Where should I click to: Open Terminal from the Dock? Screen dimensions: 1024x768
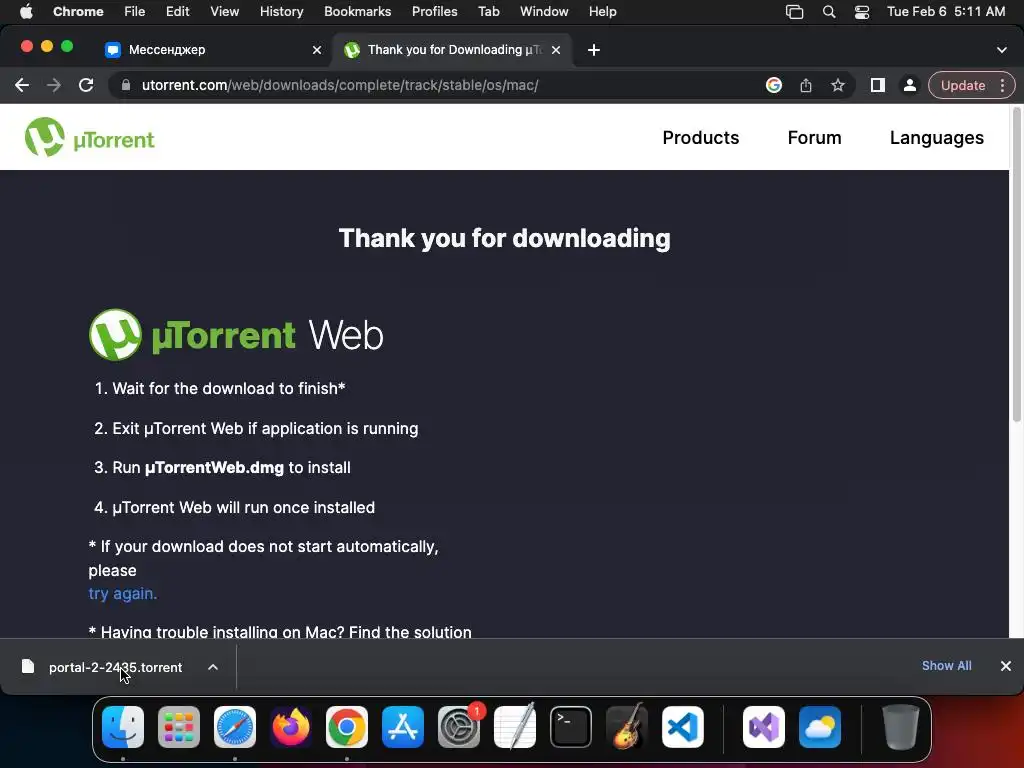pos(571,727)
